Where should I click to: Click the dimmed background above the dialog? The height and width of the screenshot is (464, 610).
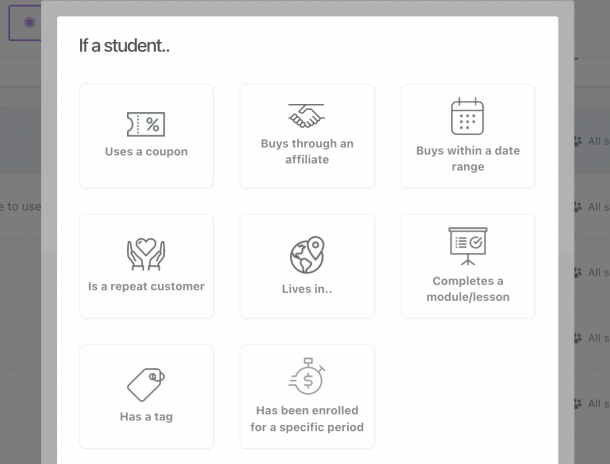tap(300, 7)
